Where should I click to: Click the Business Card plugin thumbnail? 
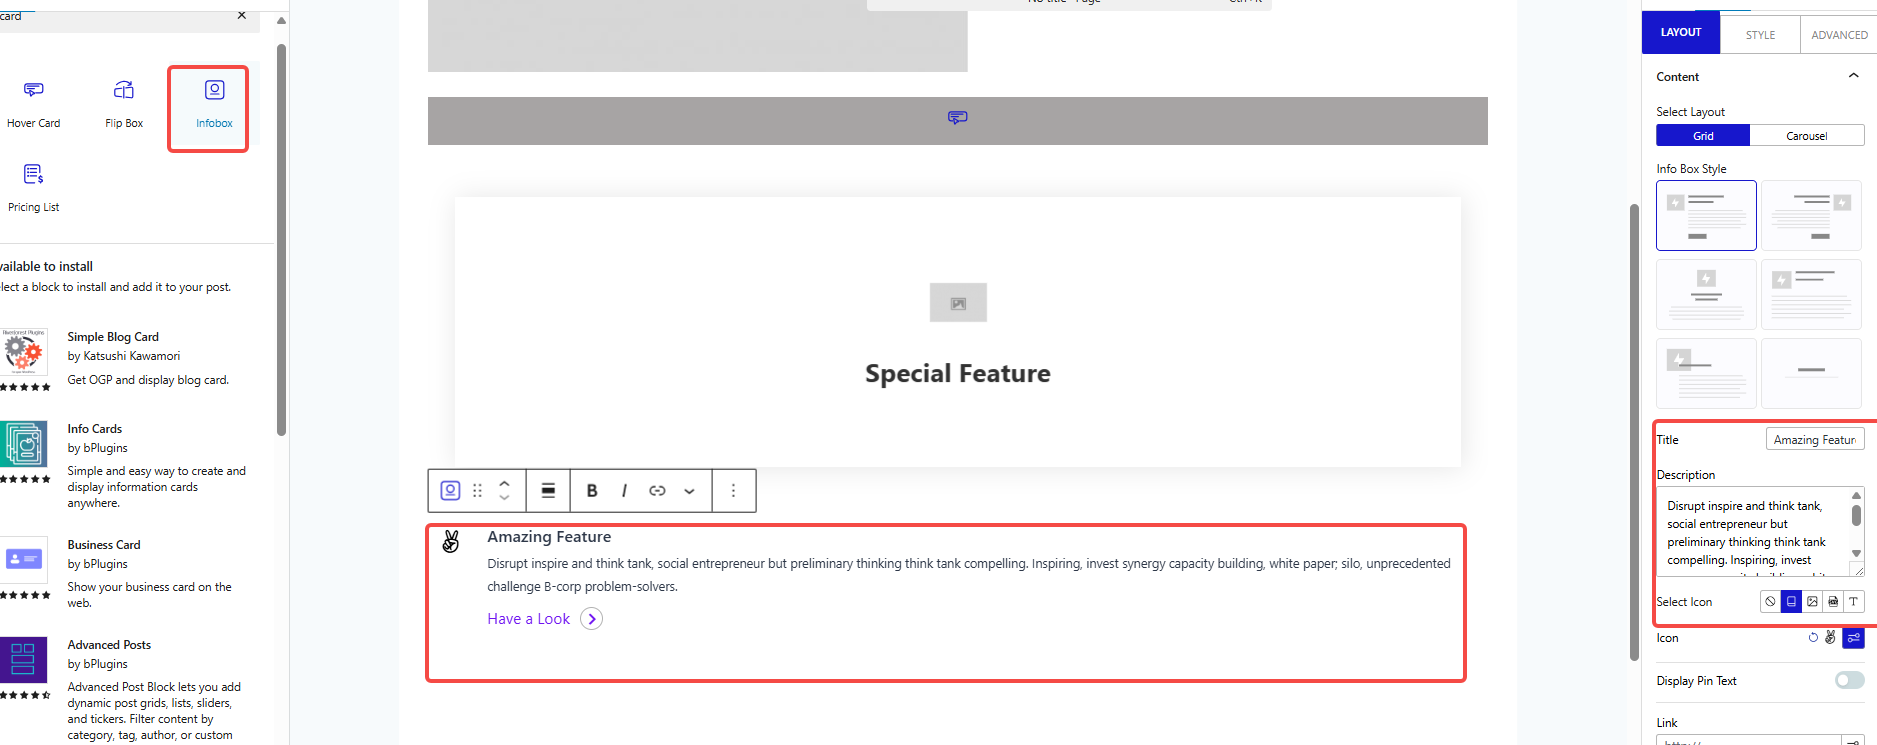(23, 560)
